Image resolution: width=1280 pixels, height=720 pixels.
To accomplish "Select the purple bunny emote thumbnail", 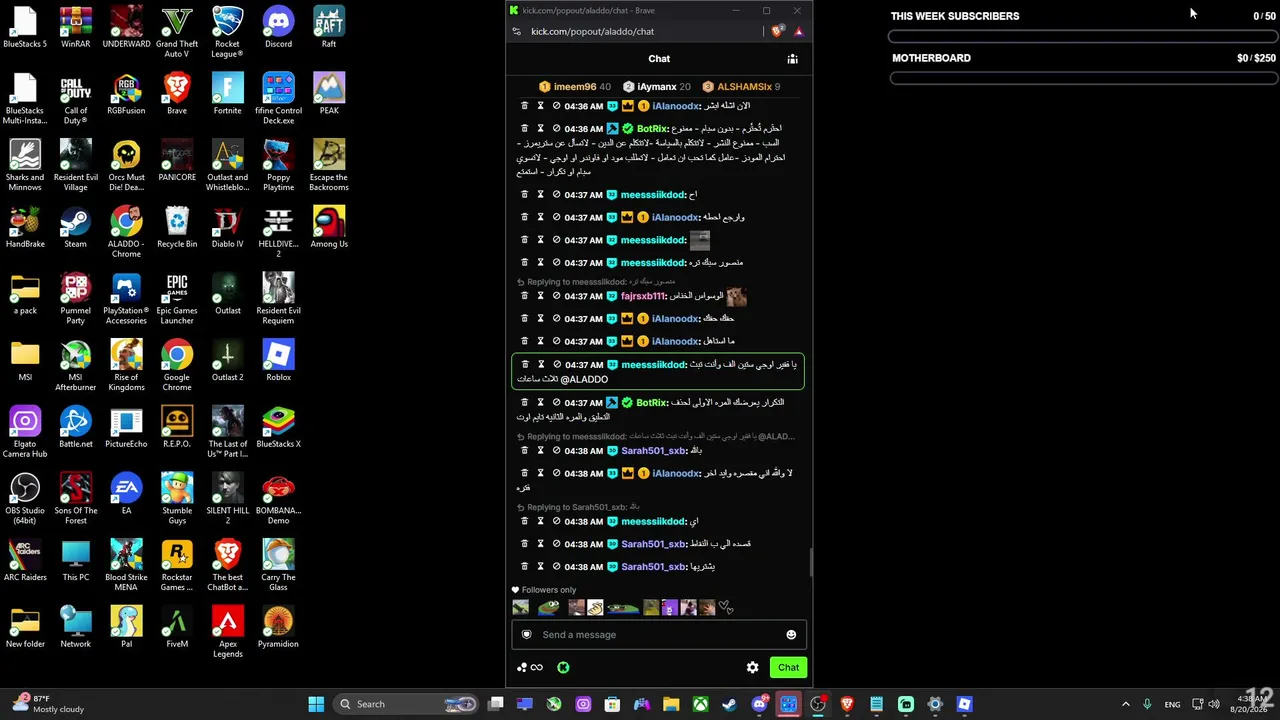I will point(670,607).
